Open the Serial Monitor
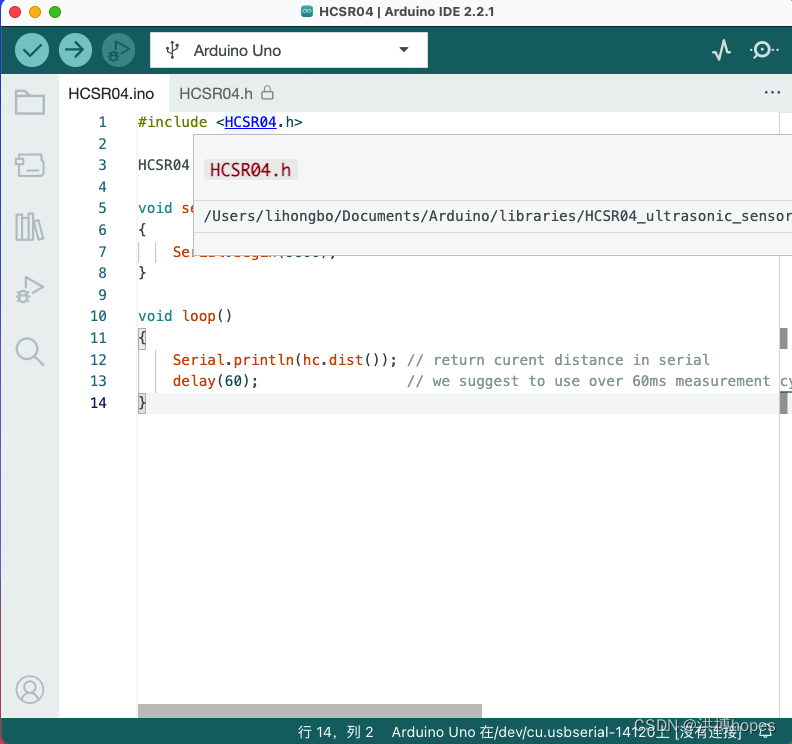 (x=764, y=50)
